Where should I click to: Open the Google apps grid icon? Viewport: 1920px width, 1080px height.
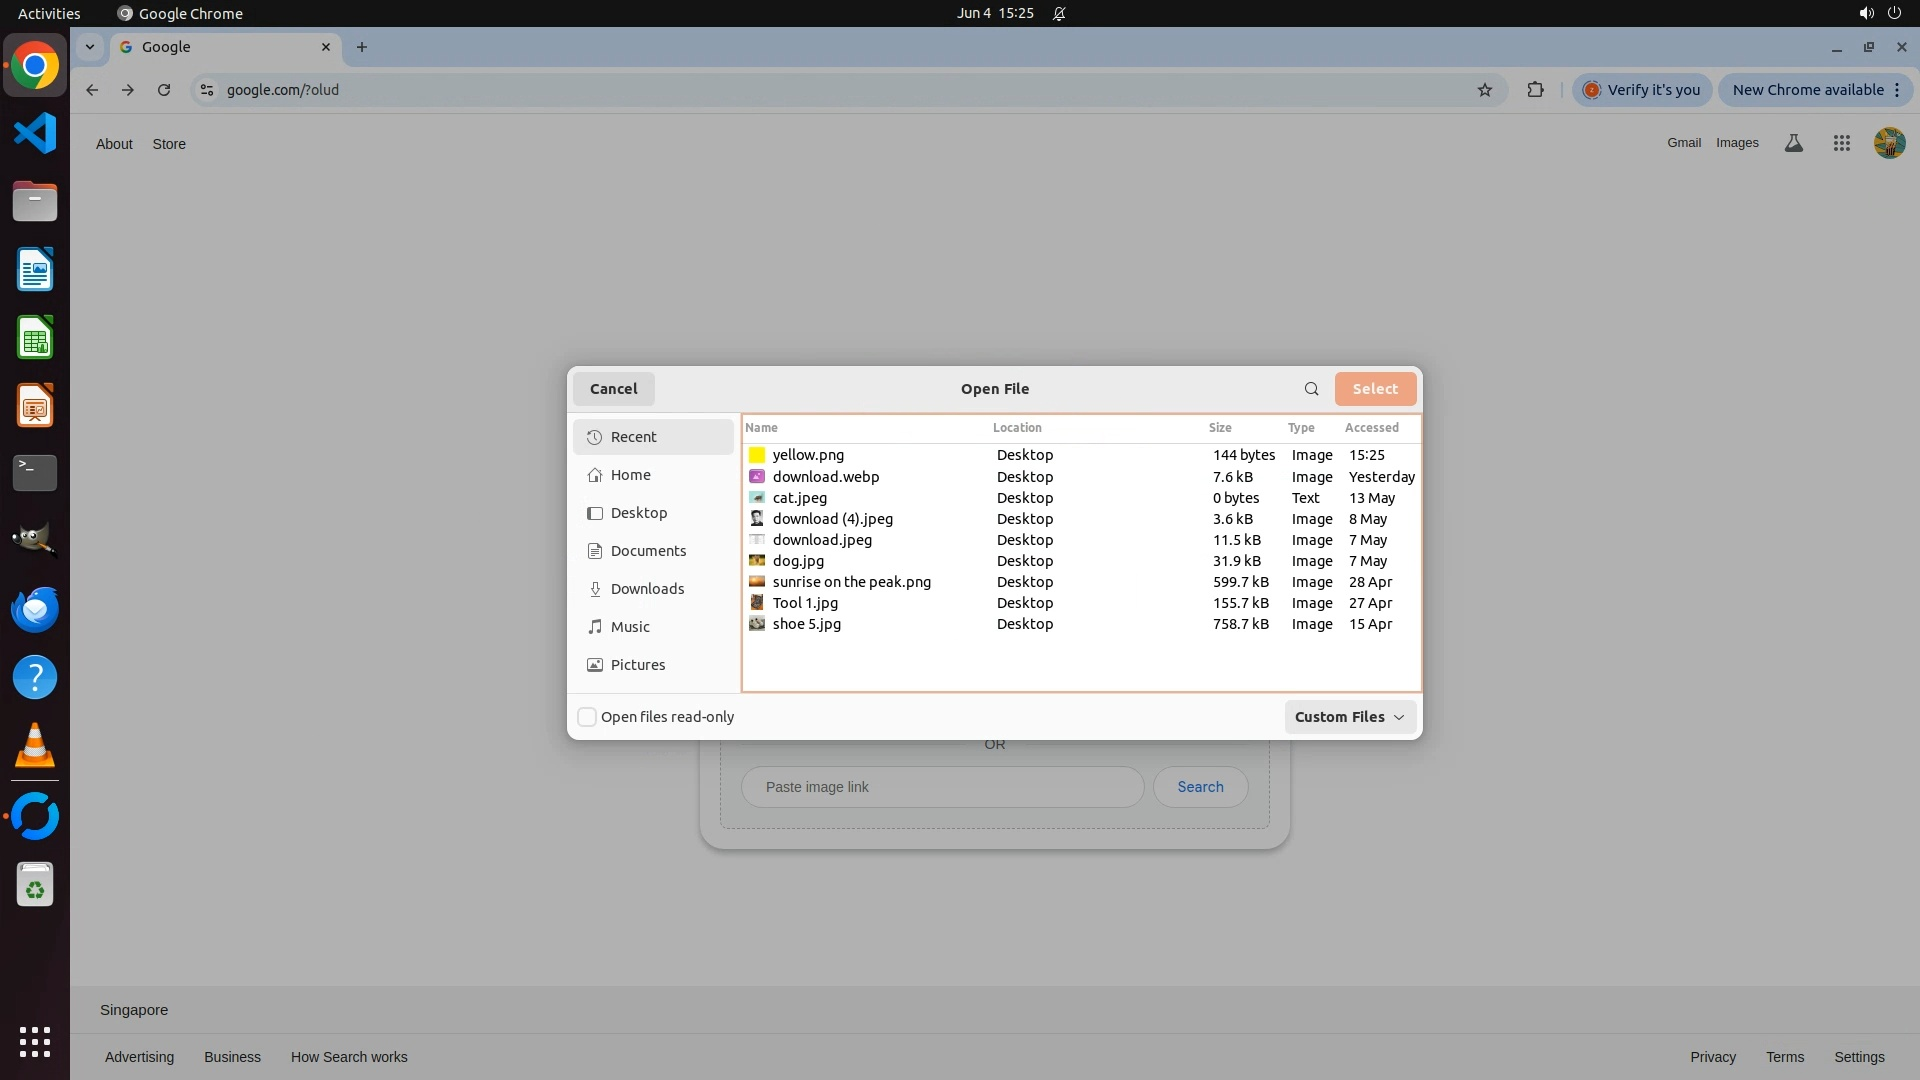[x=1841, y=143]
